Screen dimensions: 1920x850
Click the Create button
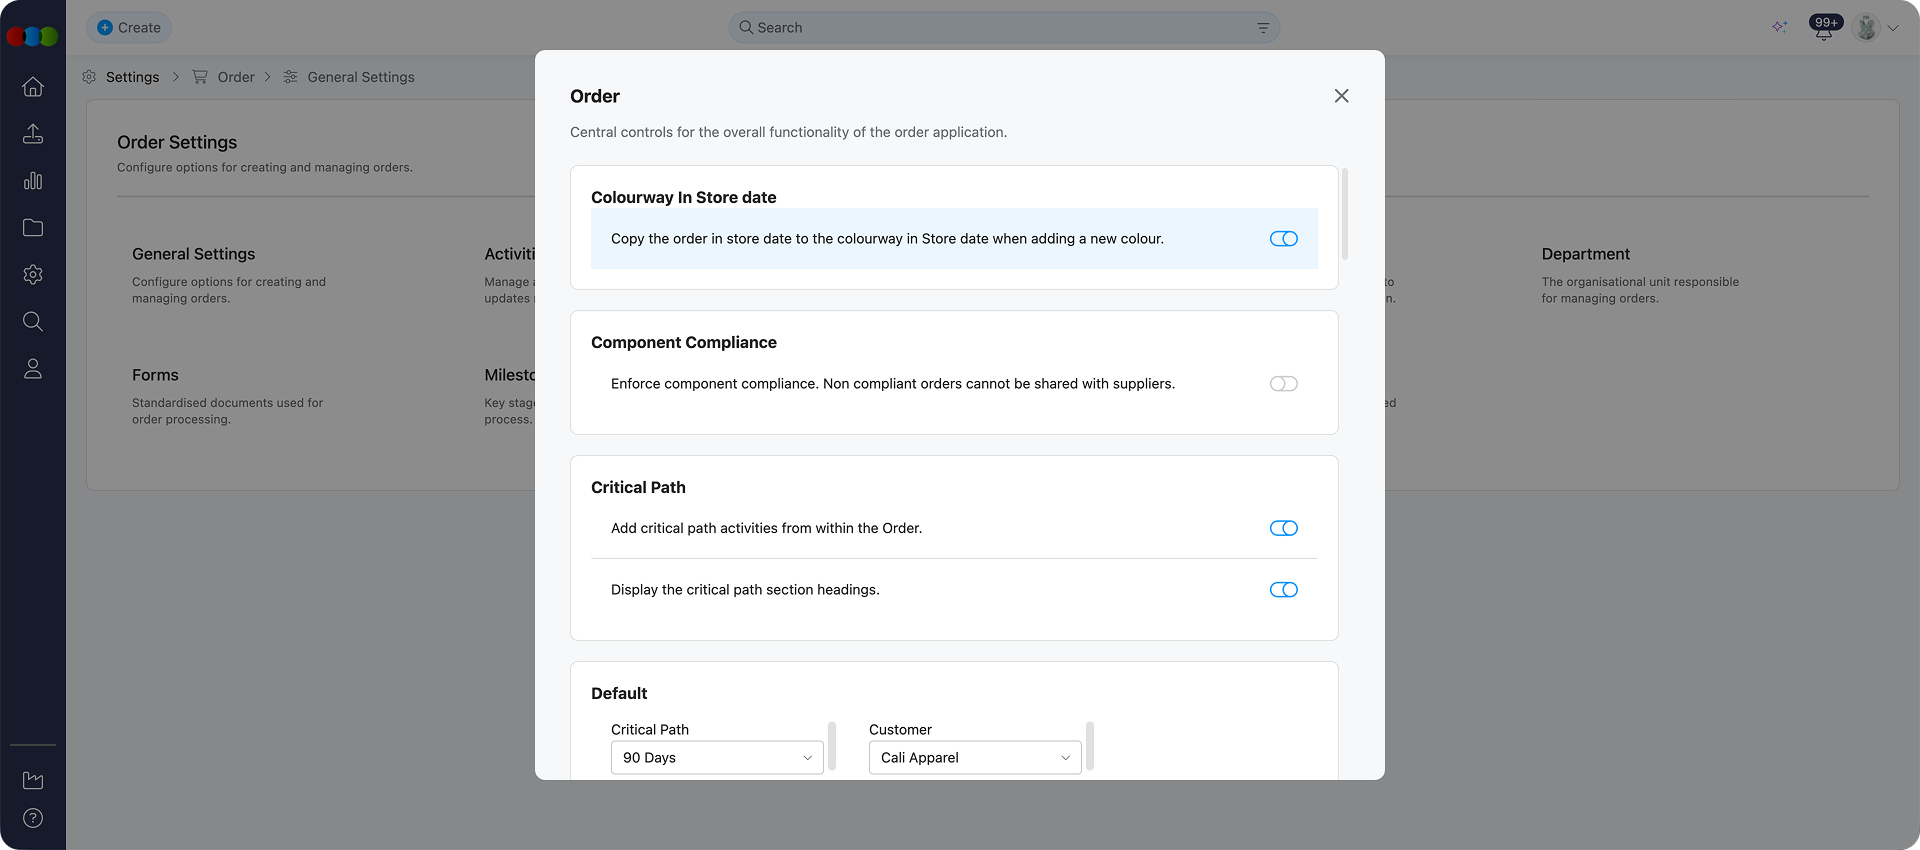(129, 28)
